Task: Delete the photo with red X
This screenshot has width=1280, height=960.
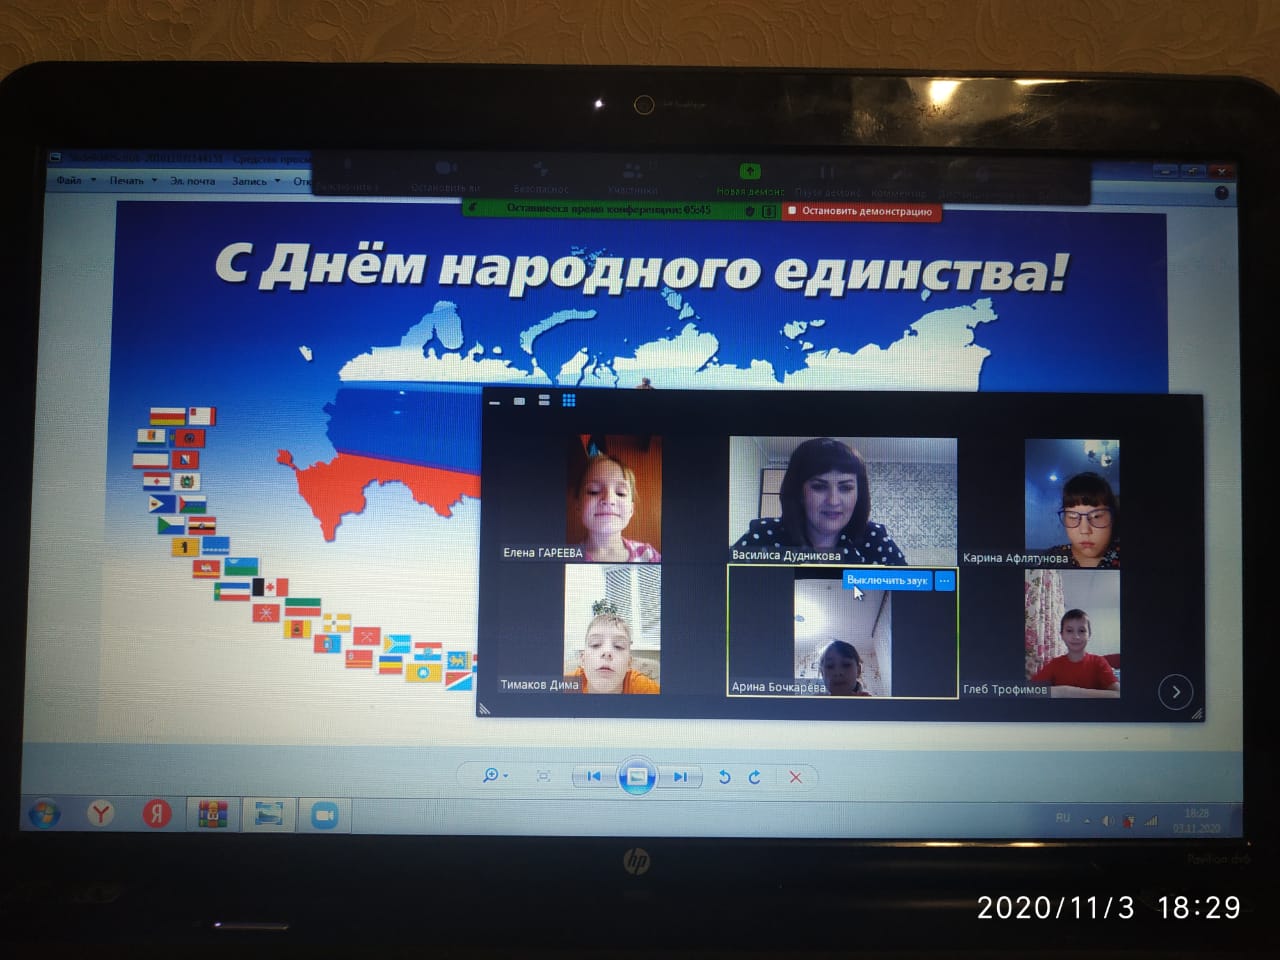Action: 796,777
